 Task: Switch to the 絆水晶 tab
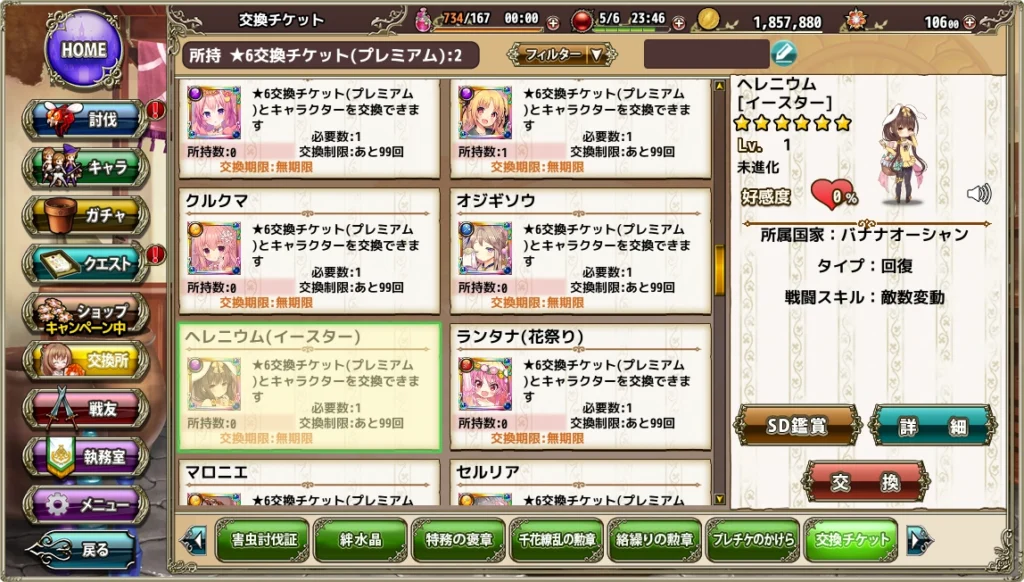pos(360,540)
